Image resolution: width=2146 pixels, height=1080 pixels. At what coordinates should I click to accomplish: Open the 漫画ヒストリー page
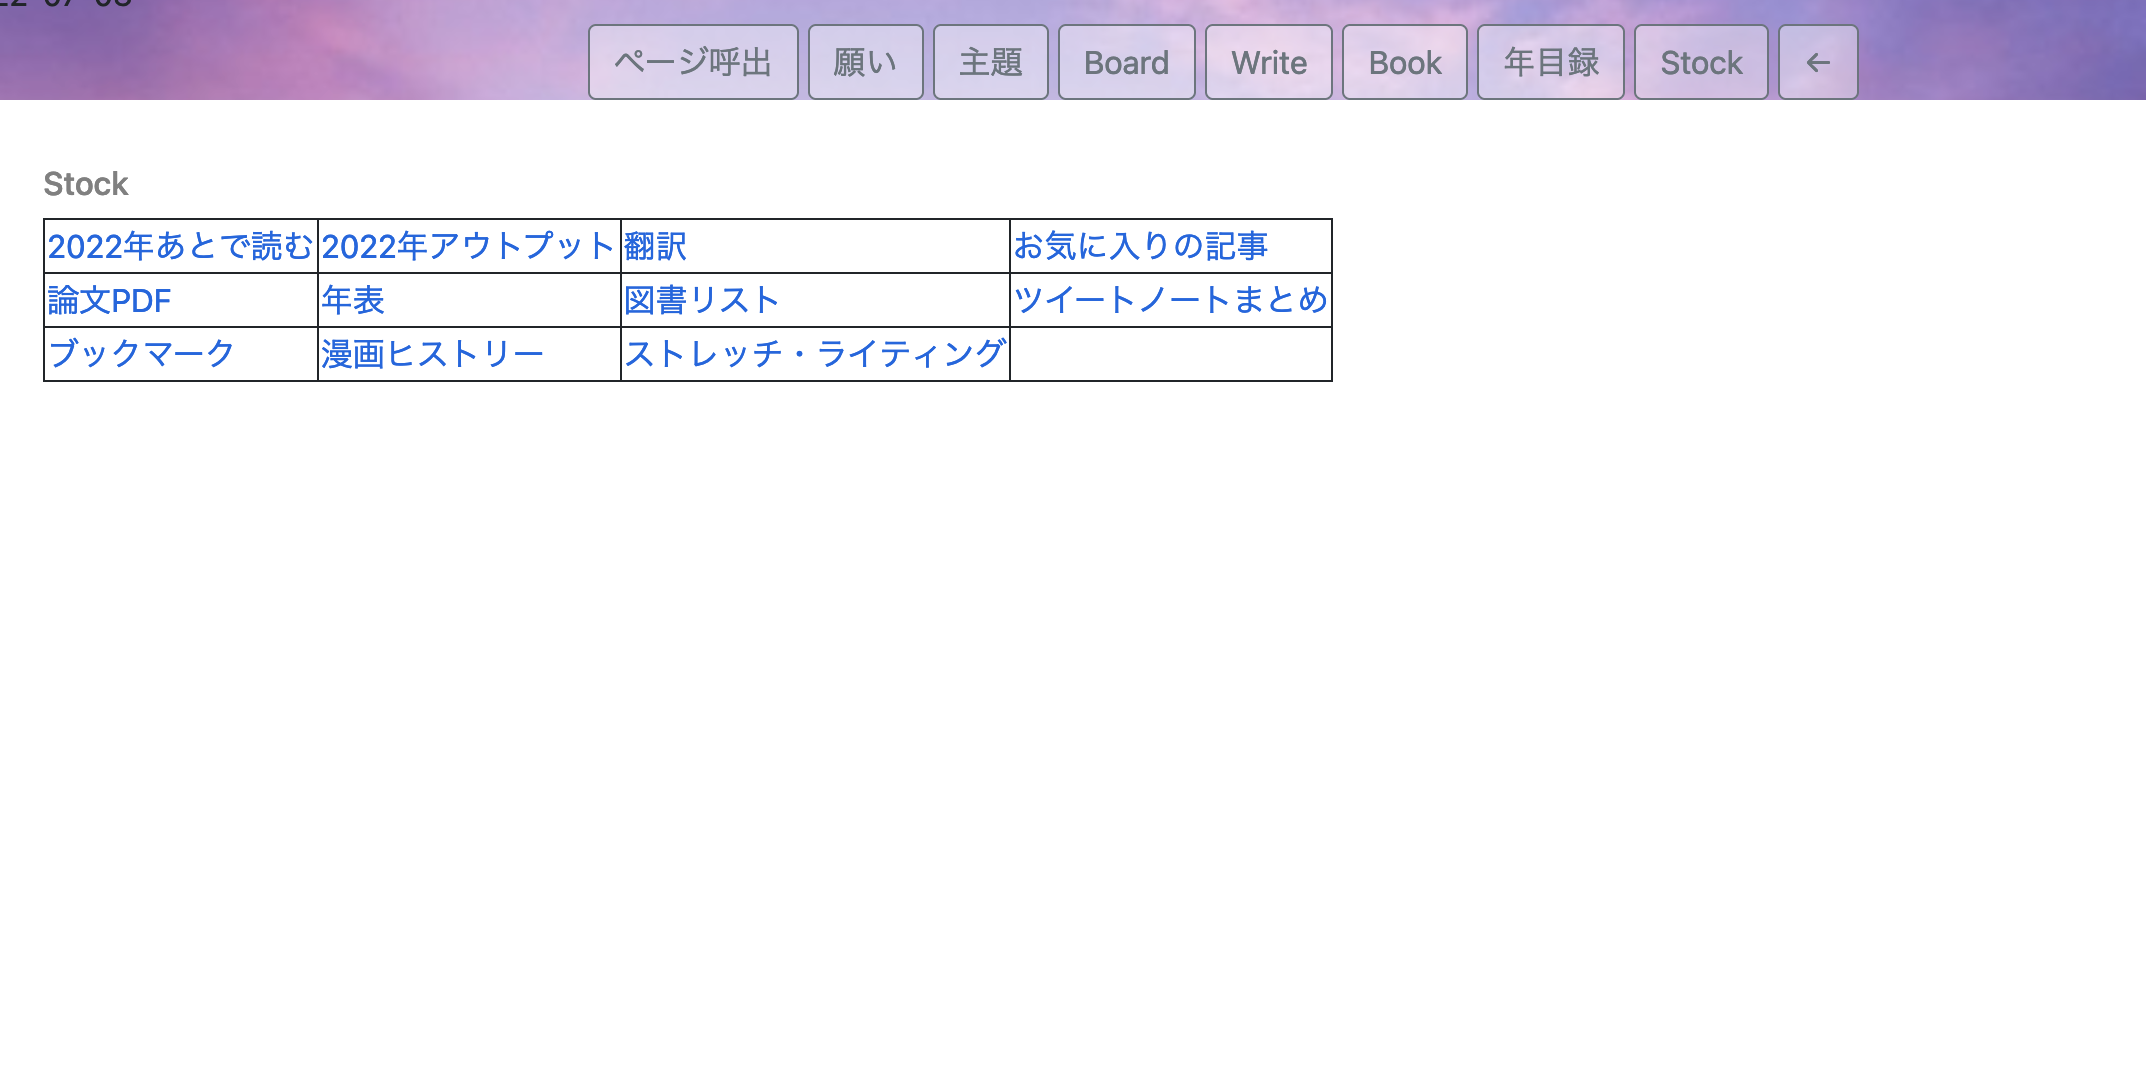tap(430, 352)
